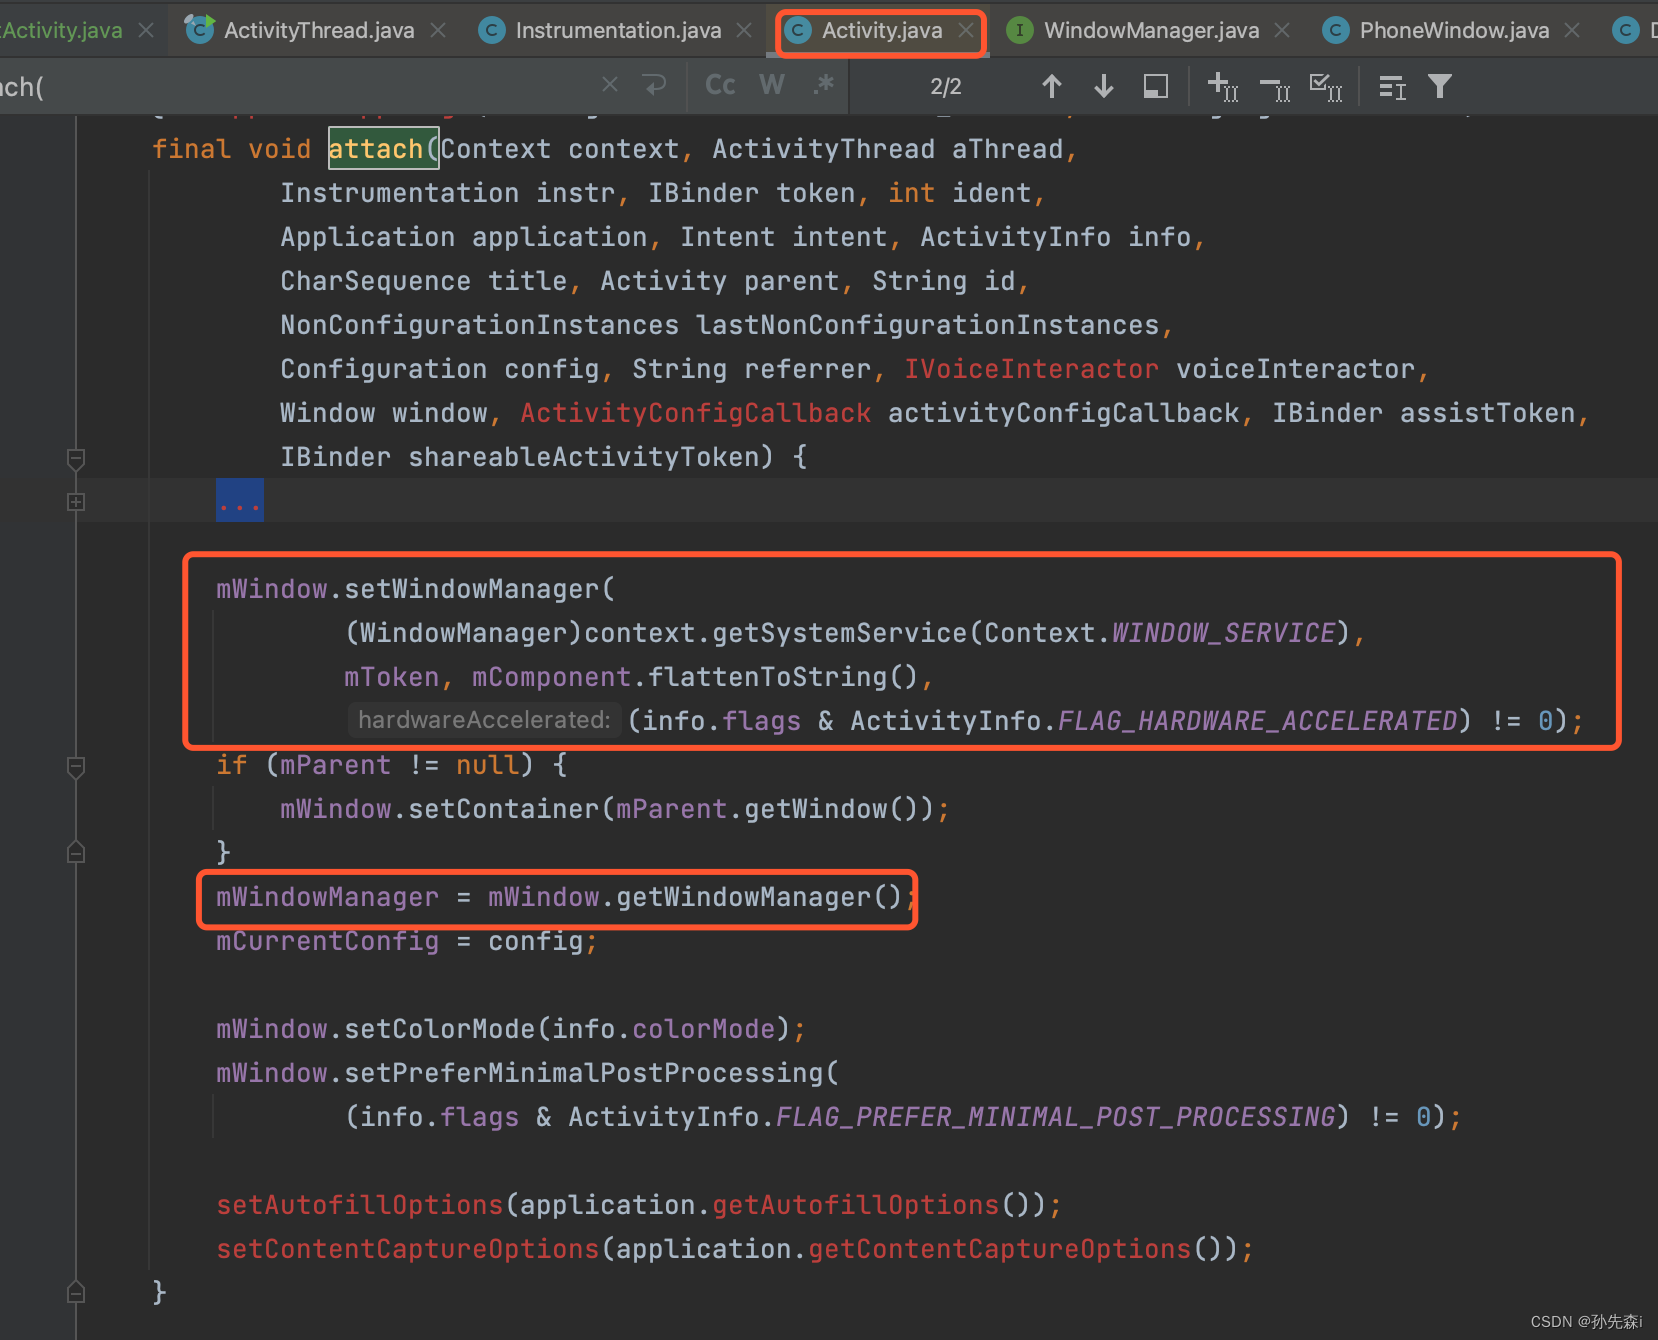Click FLAG_PREFER_MINIMAL_POST_PROCESSING constant

(x=1056, y=1117)
